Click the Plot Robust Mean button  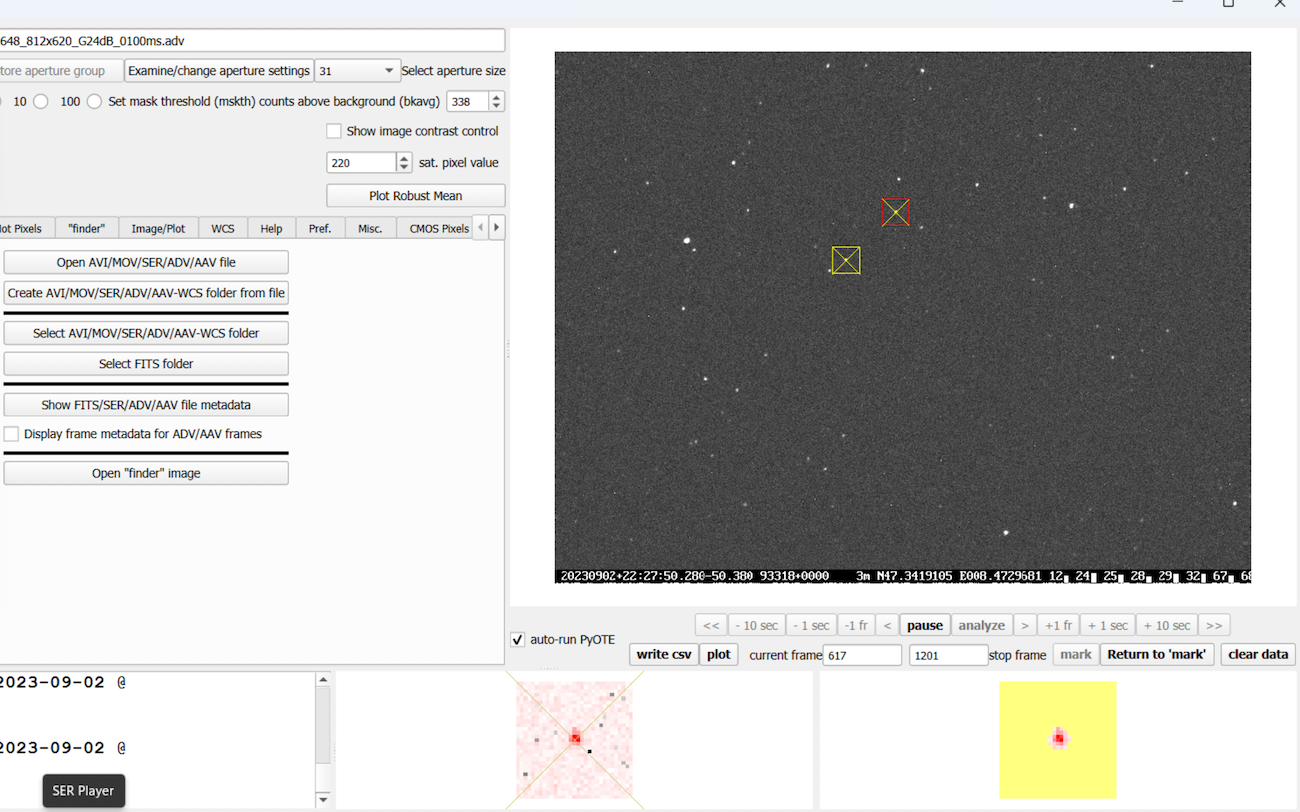(x=415, y=195)
